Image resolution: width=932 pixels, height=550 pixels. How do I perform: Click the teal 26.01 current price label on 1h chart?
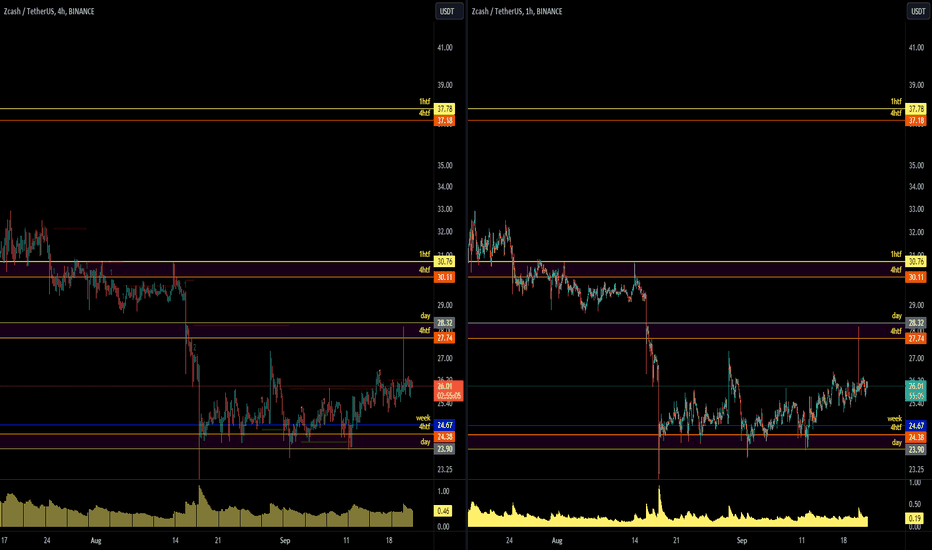(x=916, y=391)
